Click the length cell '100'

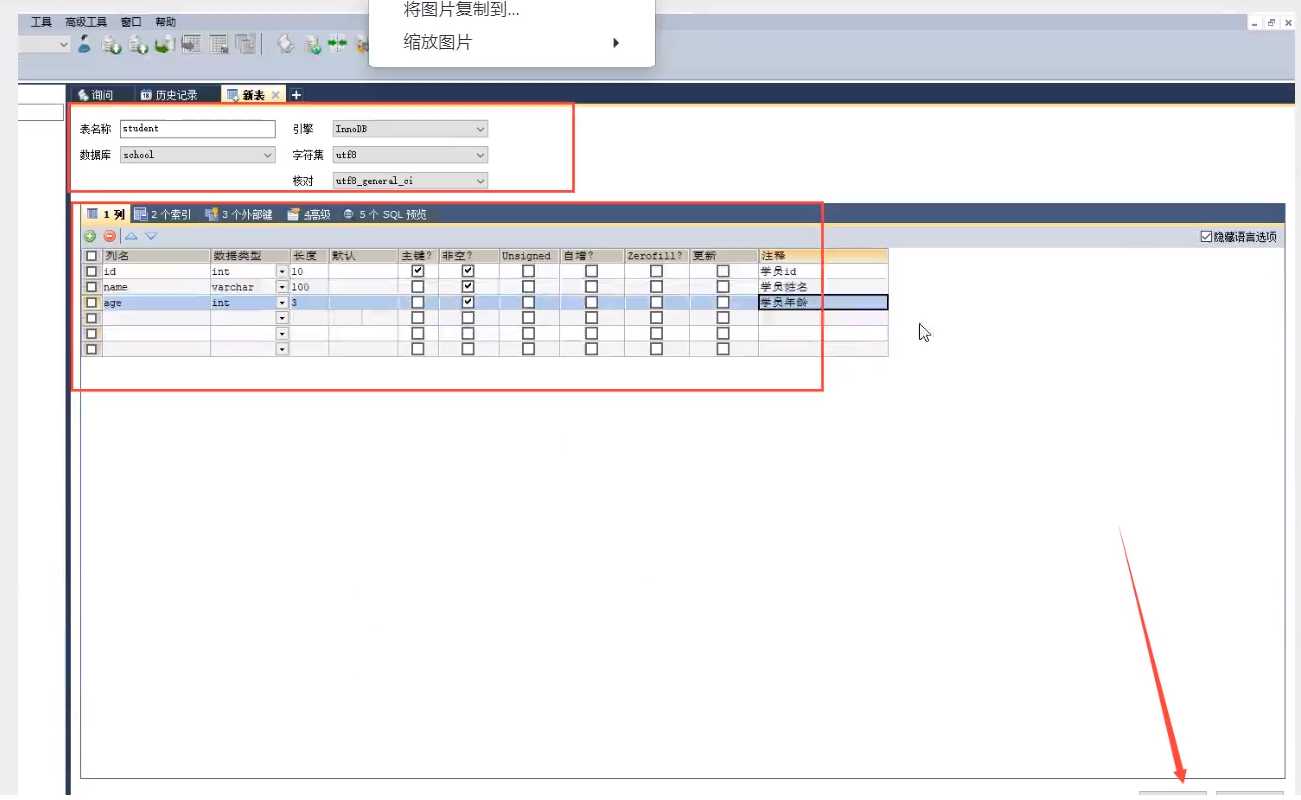[309, 287]
